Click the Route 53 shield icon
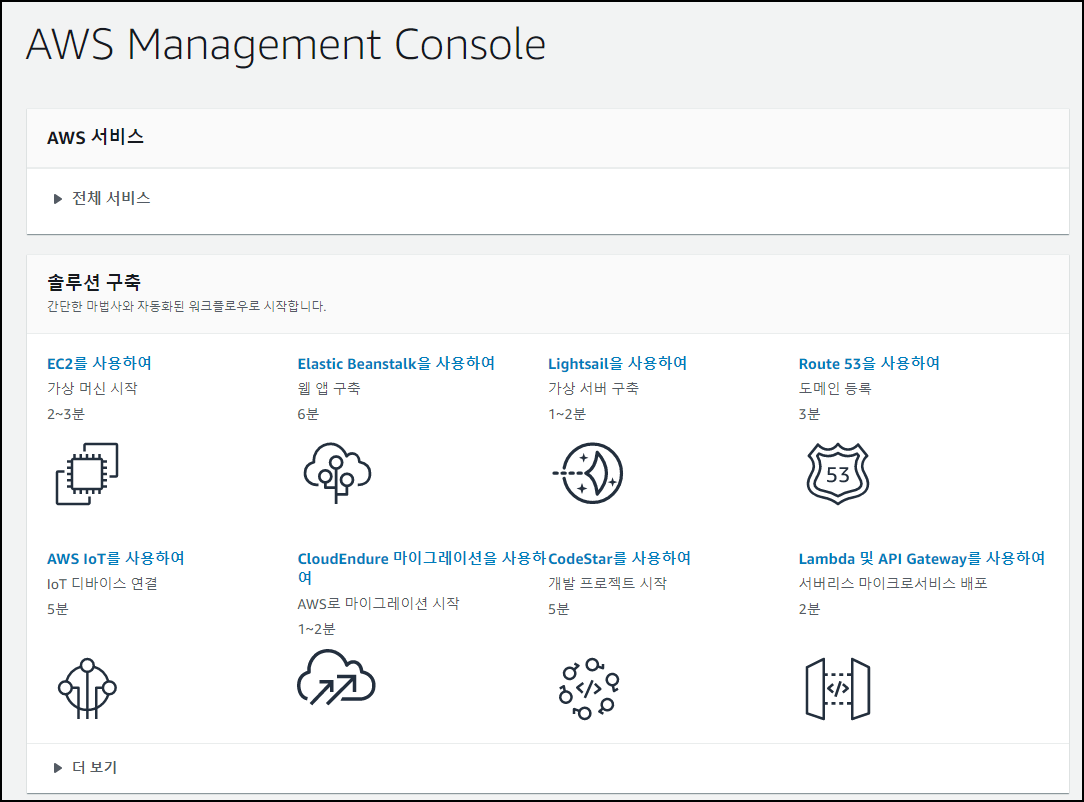This screenshot has height=802, width=1084. point(837,472)
